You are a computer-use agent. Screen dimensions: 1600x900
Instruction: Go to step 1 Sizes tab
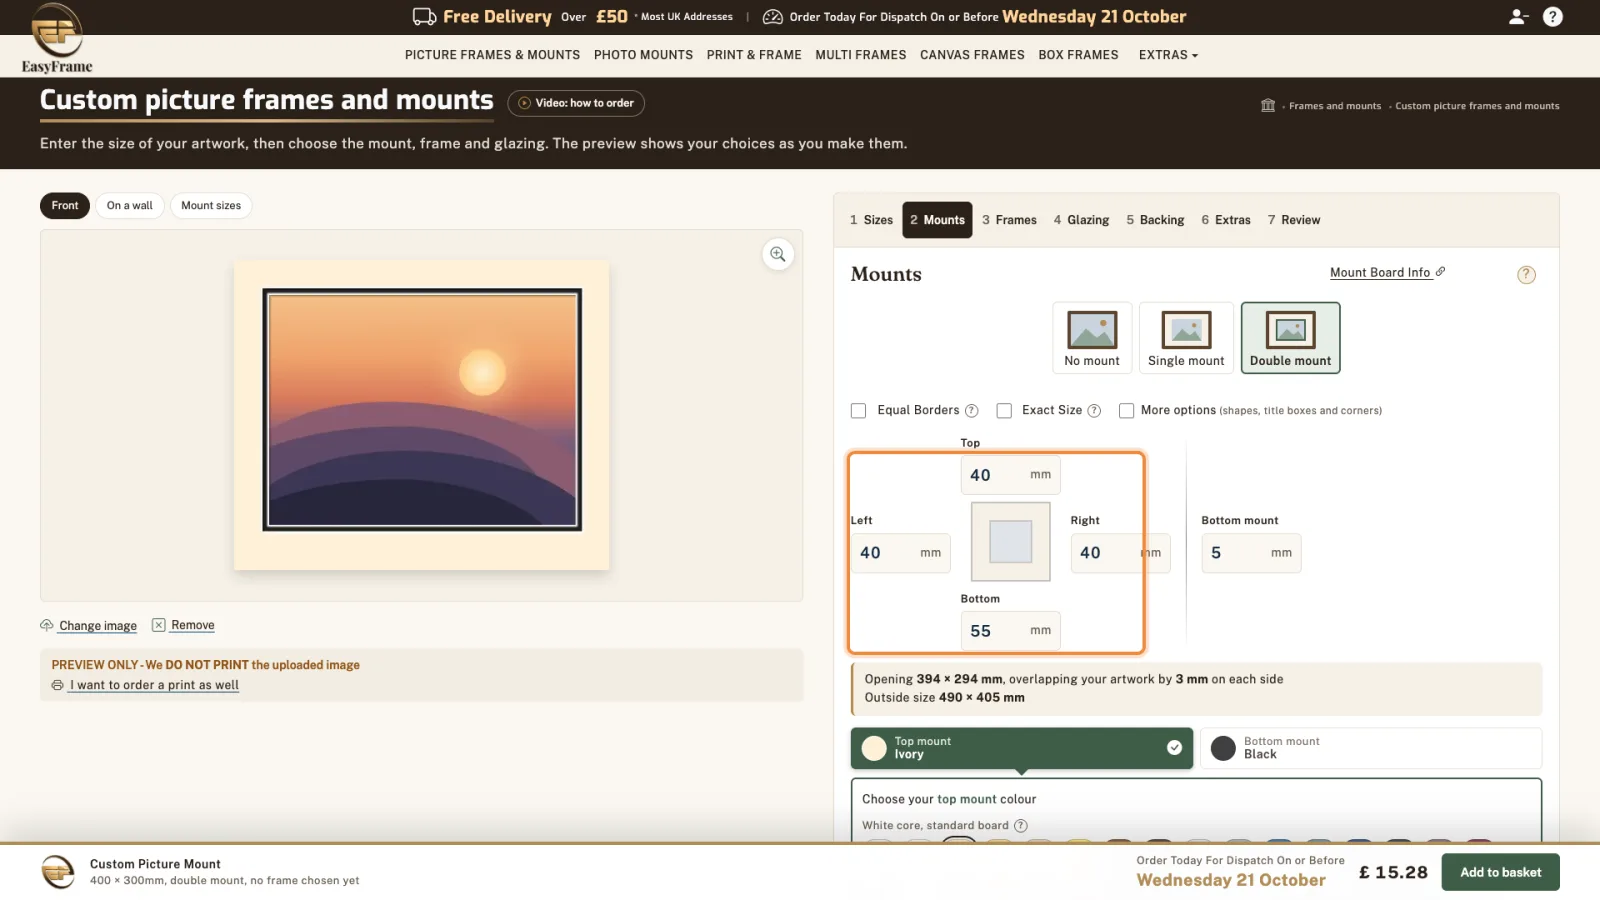tap(871, 220)
